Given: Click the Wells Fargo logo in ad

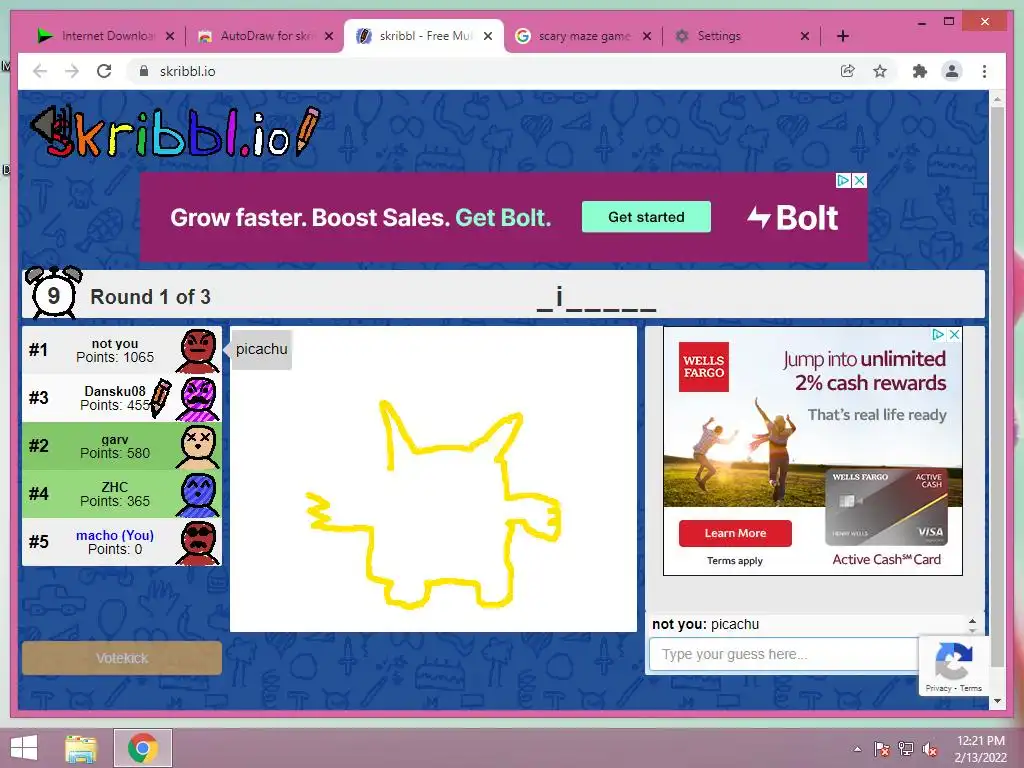Looking at the screenshot, I should coord(703,366).
